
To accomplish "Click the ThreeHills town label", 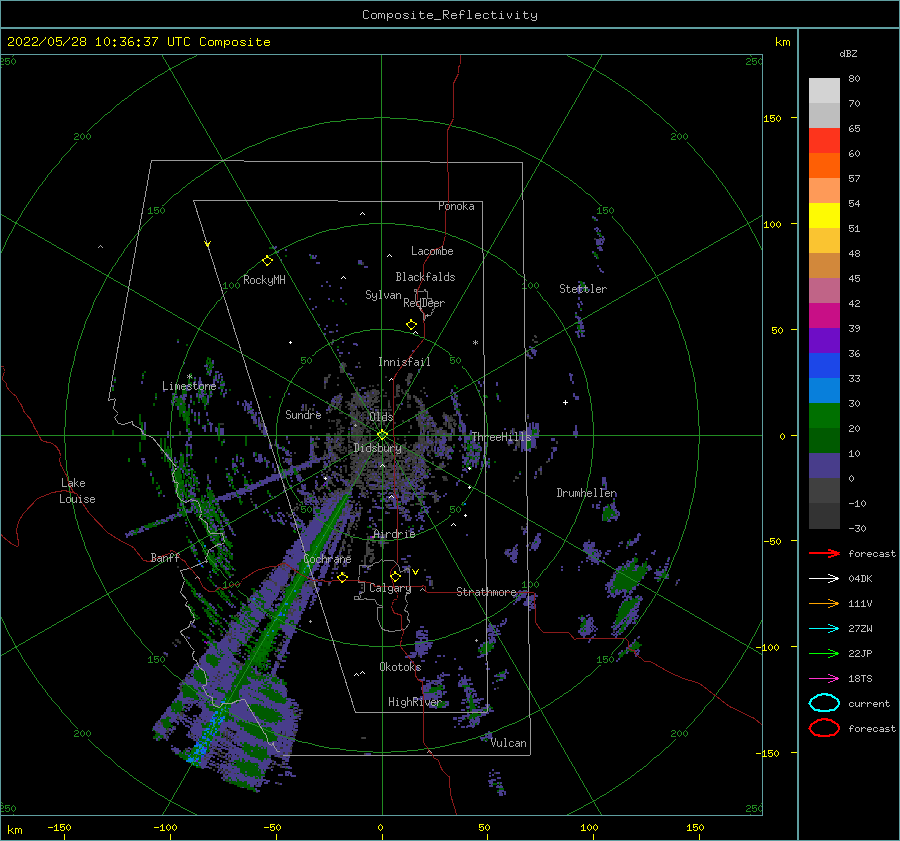I will point(501,437).
